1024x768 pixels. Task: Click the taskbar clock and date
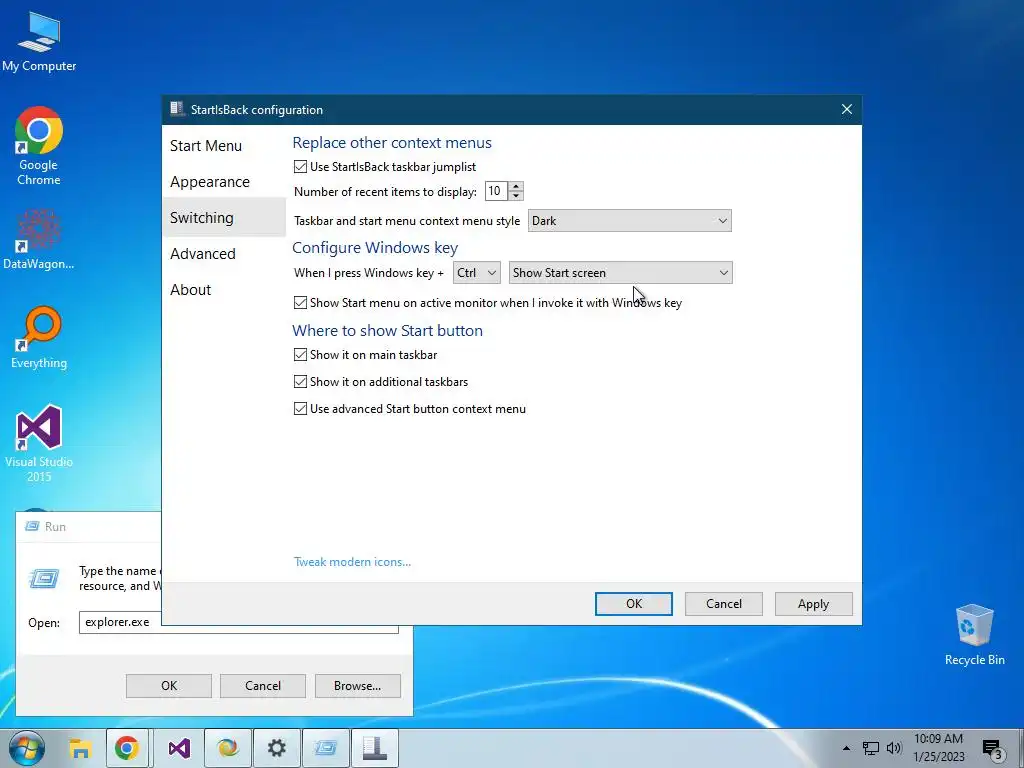[x=938, y=748]
